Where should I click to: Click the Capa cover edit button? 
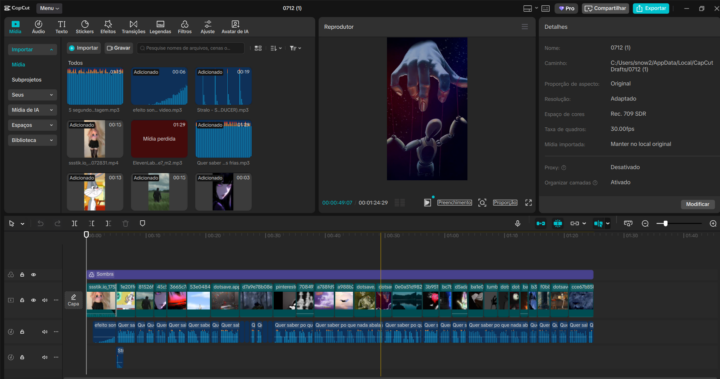point(73,300)
